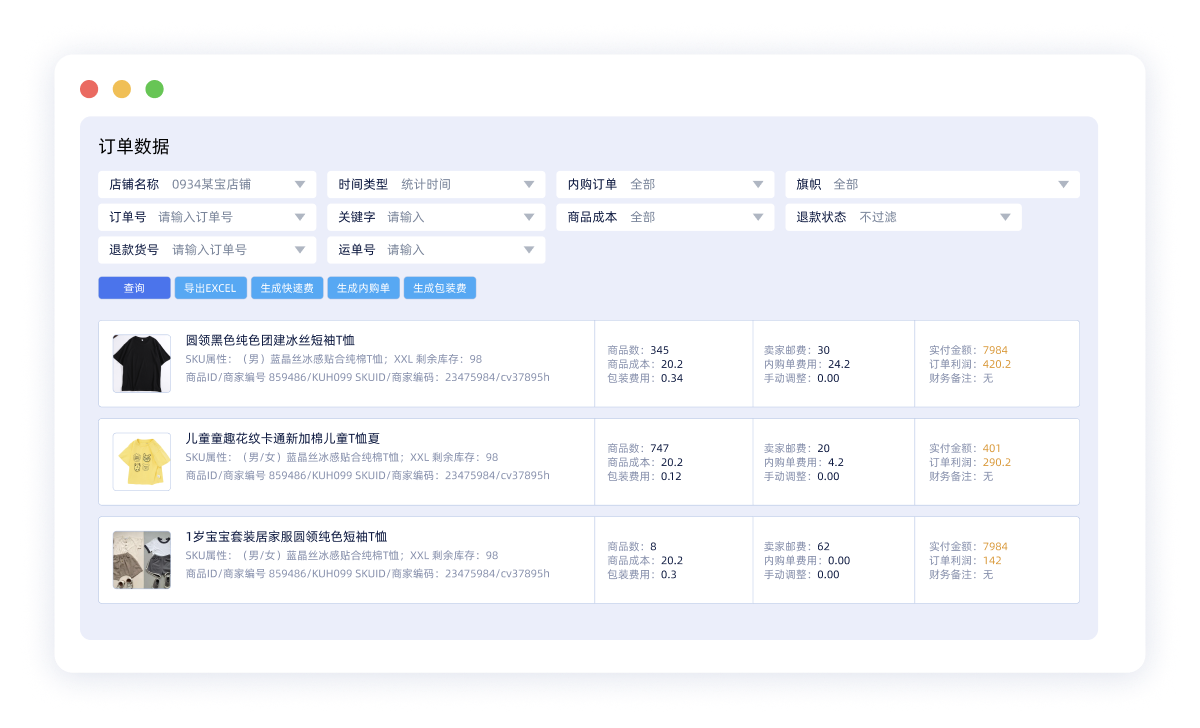Click the 生成快递费 button

coord(287,288)
